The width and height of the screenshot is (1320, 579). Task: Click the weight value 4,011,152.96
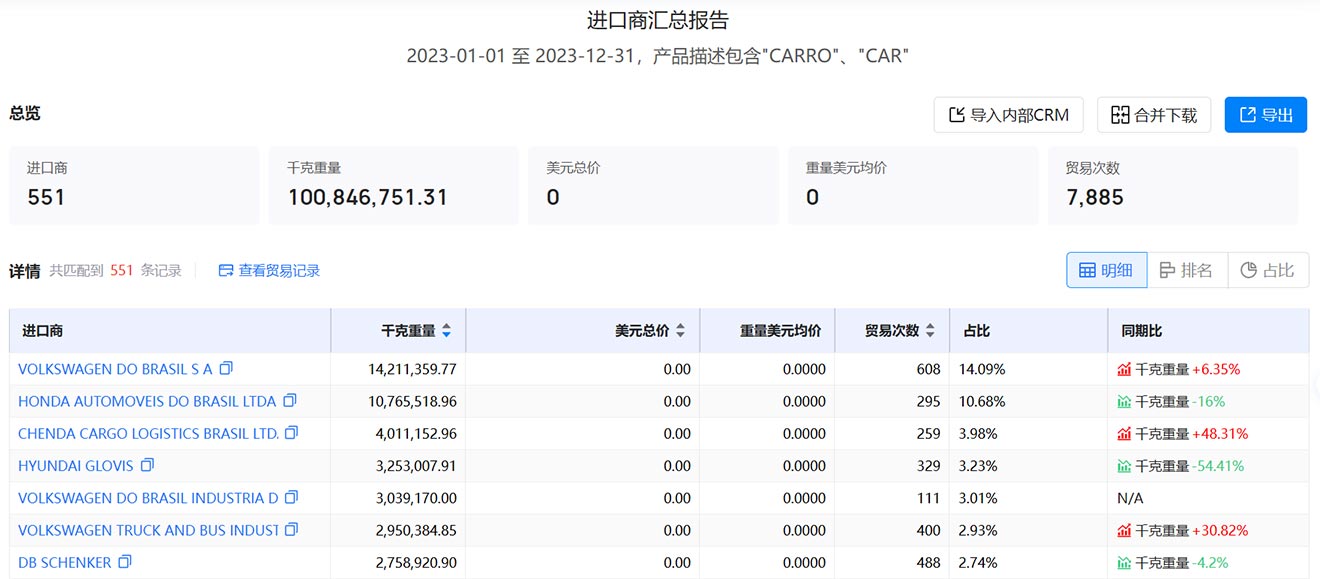coord(416,433)
